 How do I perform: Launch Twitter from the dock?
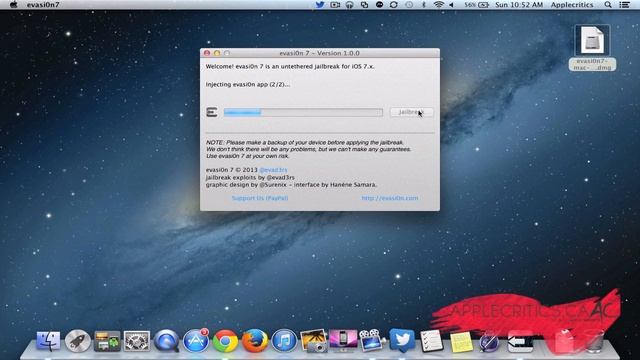coord(402,340)
